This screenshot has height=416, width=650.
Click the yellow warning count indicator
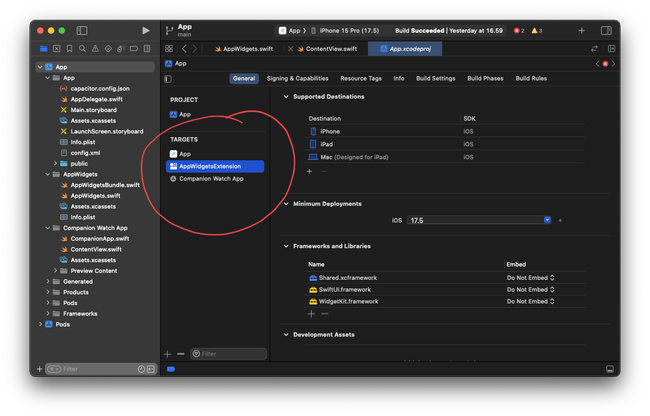click(x=537, y=31)
